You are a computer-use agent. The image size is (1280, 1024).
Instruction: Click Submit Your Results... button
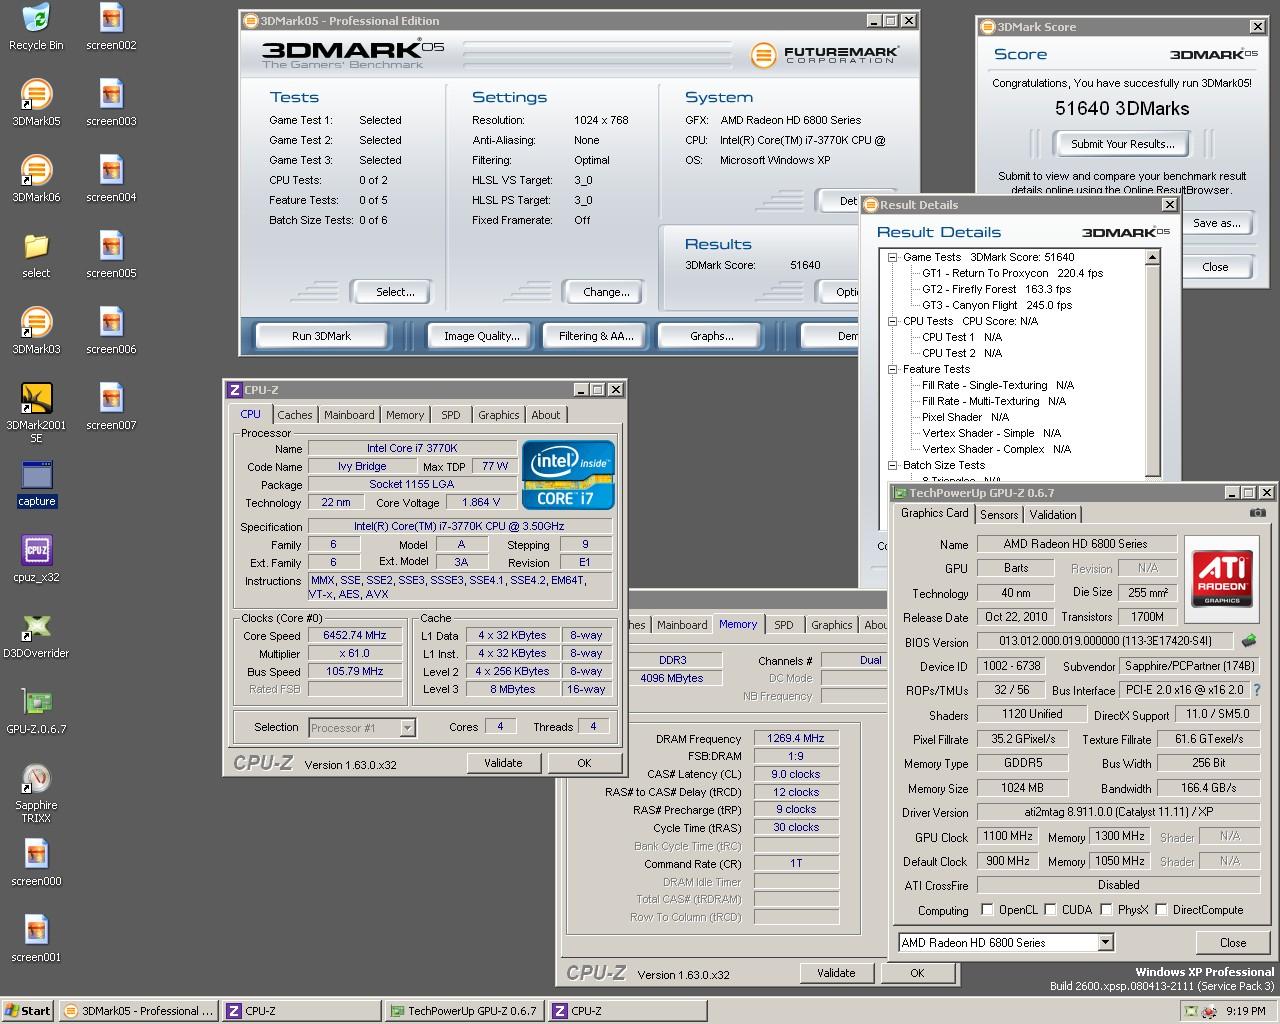(1122, 144)
